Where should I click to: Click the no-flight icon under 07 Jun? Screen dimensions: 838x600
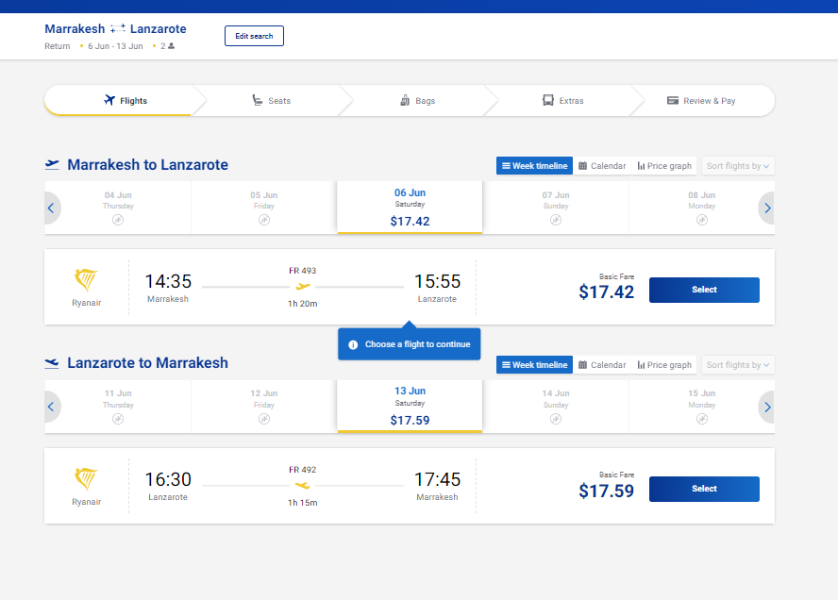coord(556,220)
